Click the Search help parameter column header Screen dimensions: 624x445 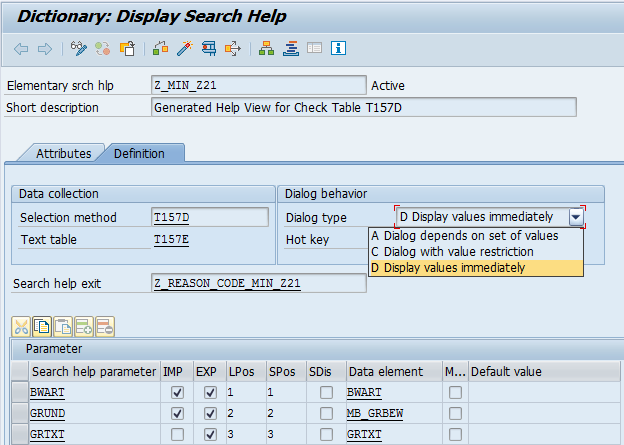(x=94, y=371)
